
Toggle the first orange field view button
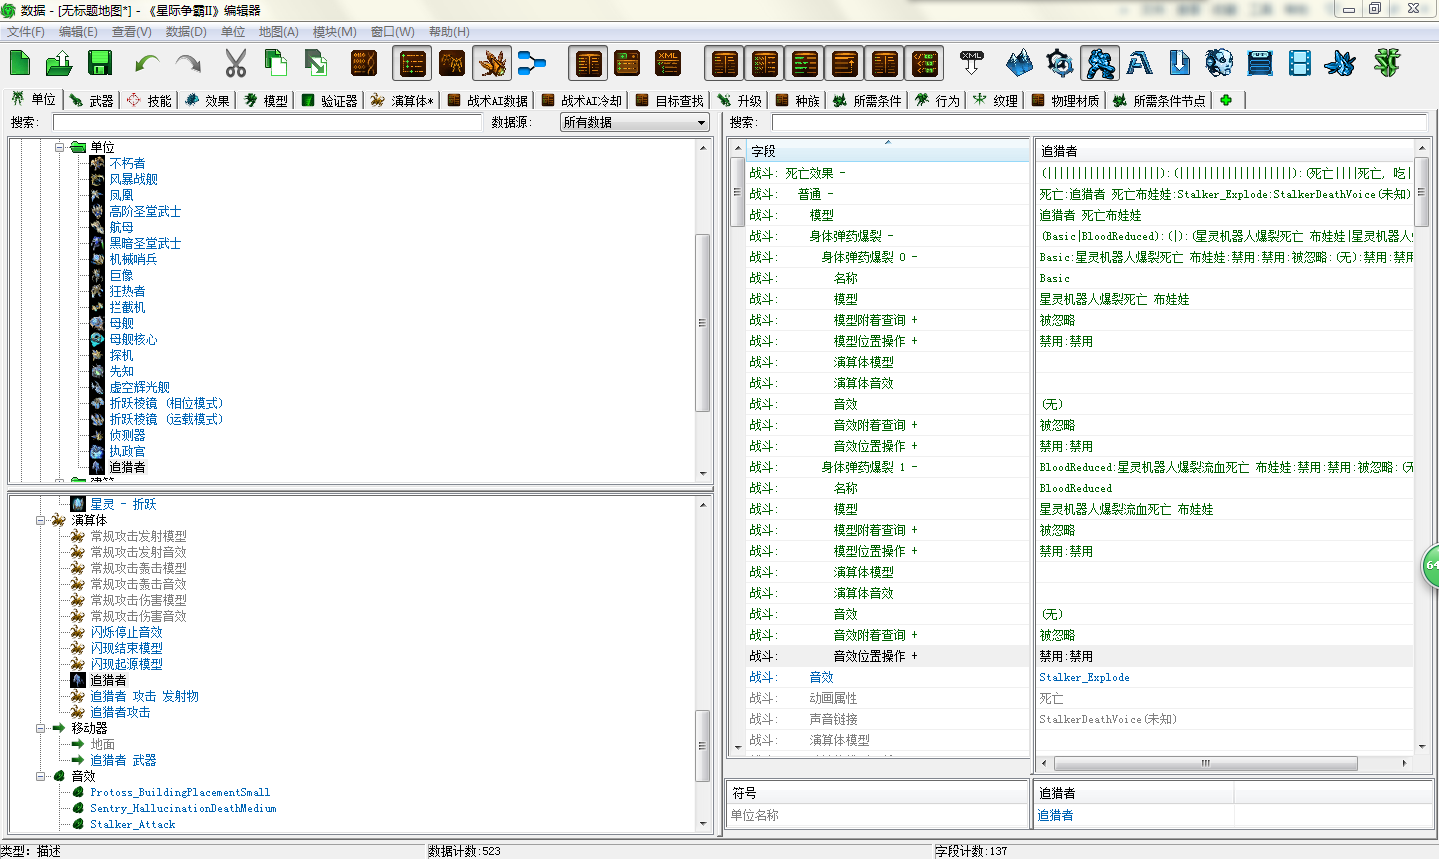724,64
